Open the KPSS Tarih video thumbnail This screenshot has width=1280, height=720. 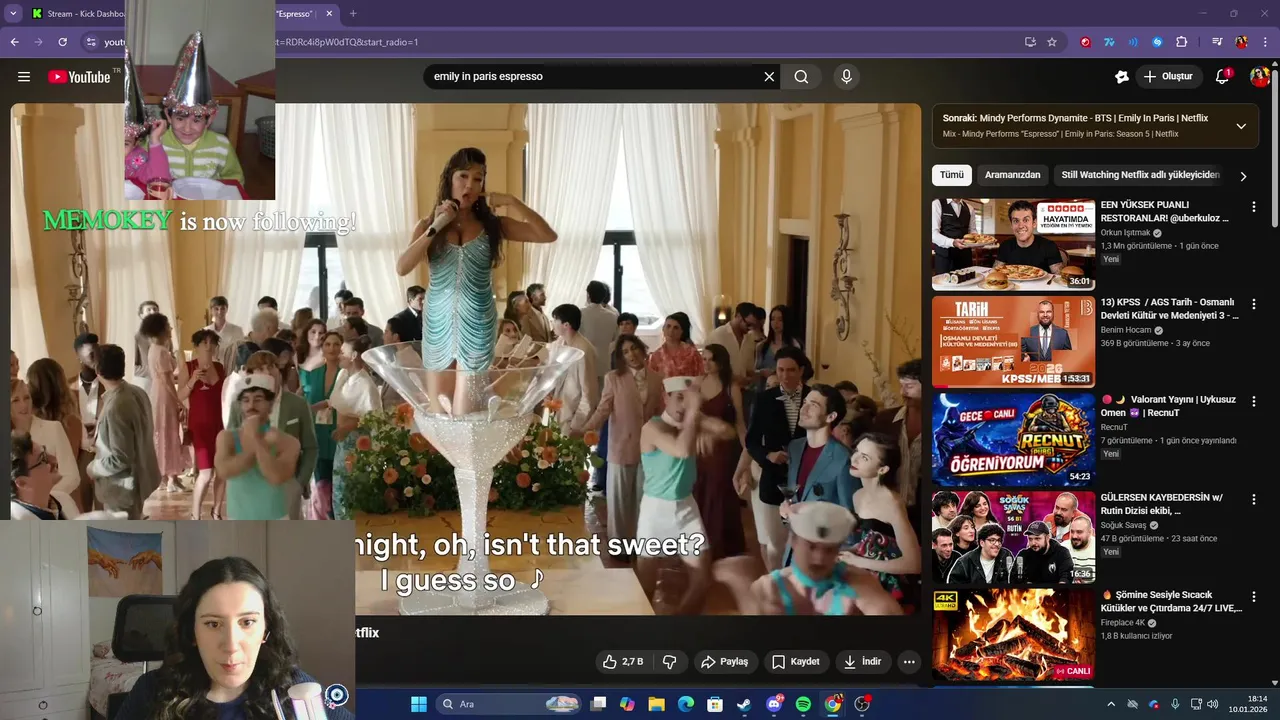[x=1013, y=341]
